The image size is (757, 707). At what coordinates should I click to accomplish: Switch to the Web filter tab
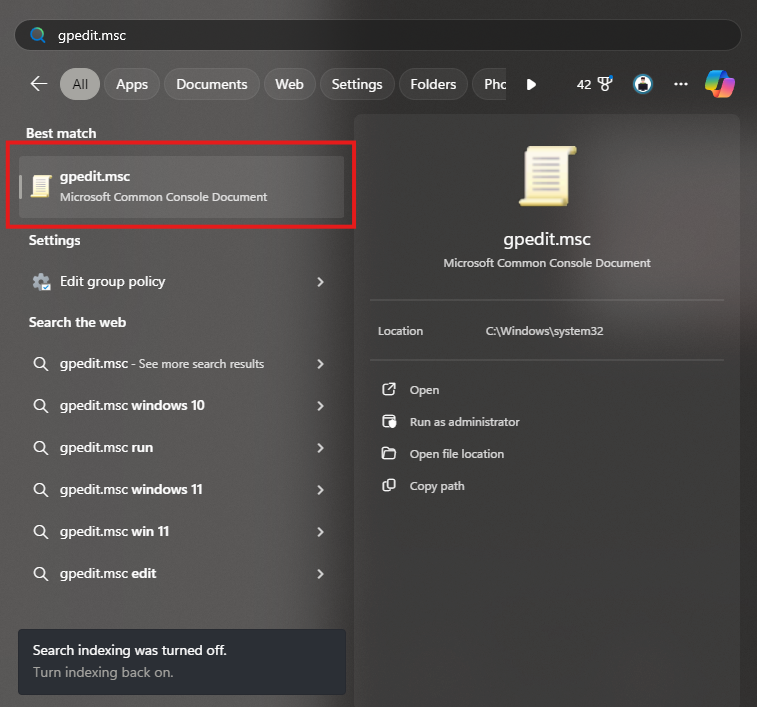tap(289, 84)
